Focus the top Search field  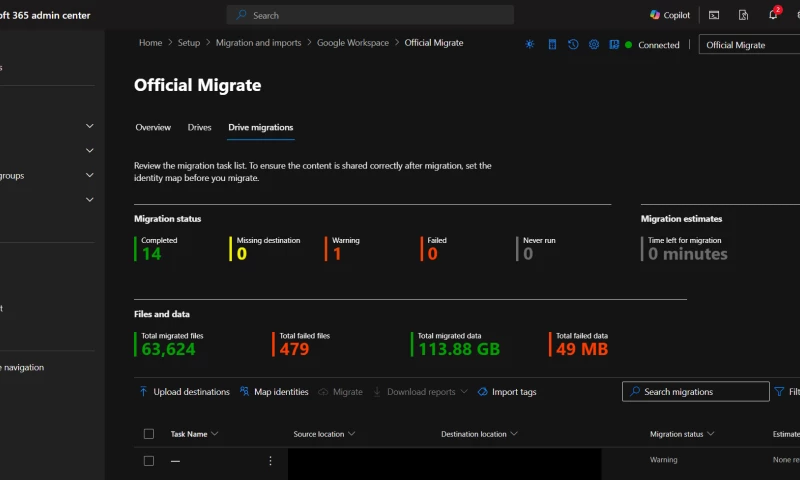pos(370,15)
